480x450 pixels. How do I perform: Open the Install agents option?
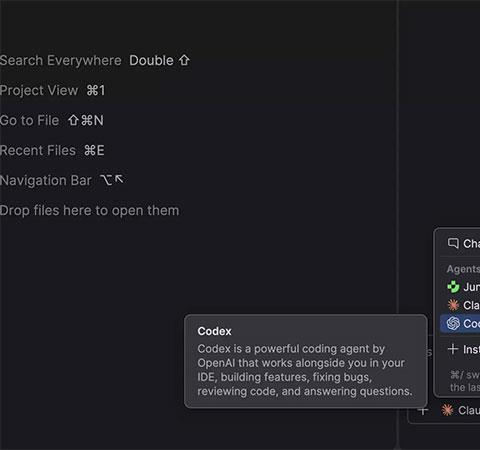pos(460,349)
